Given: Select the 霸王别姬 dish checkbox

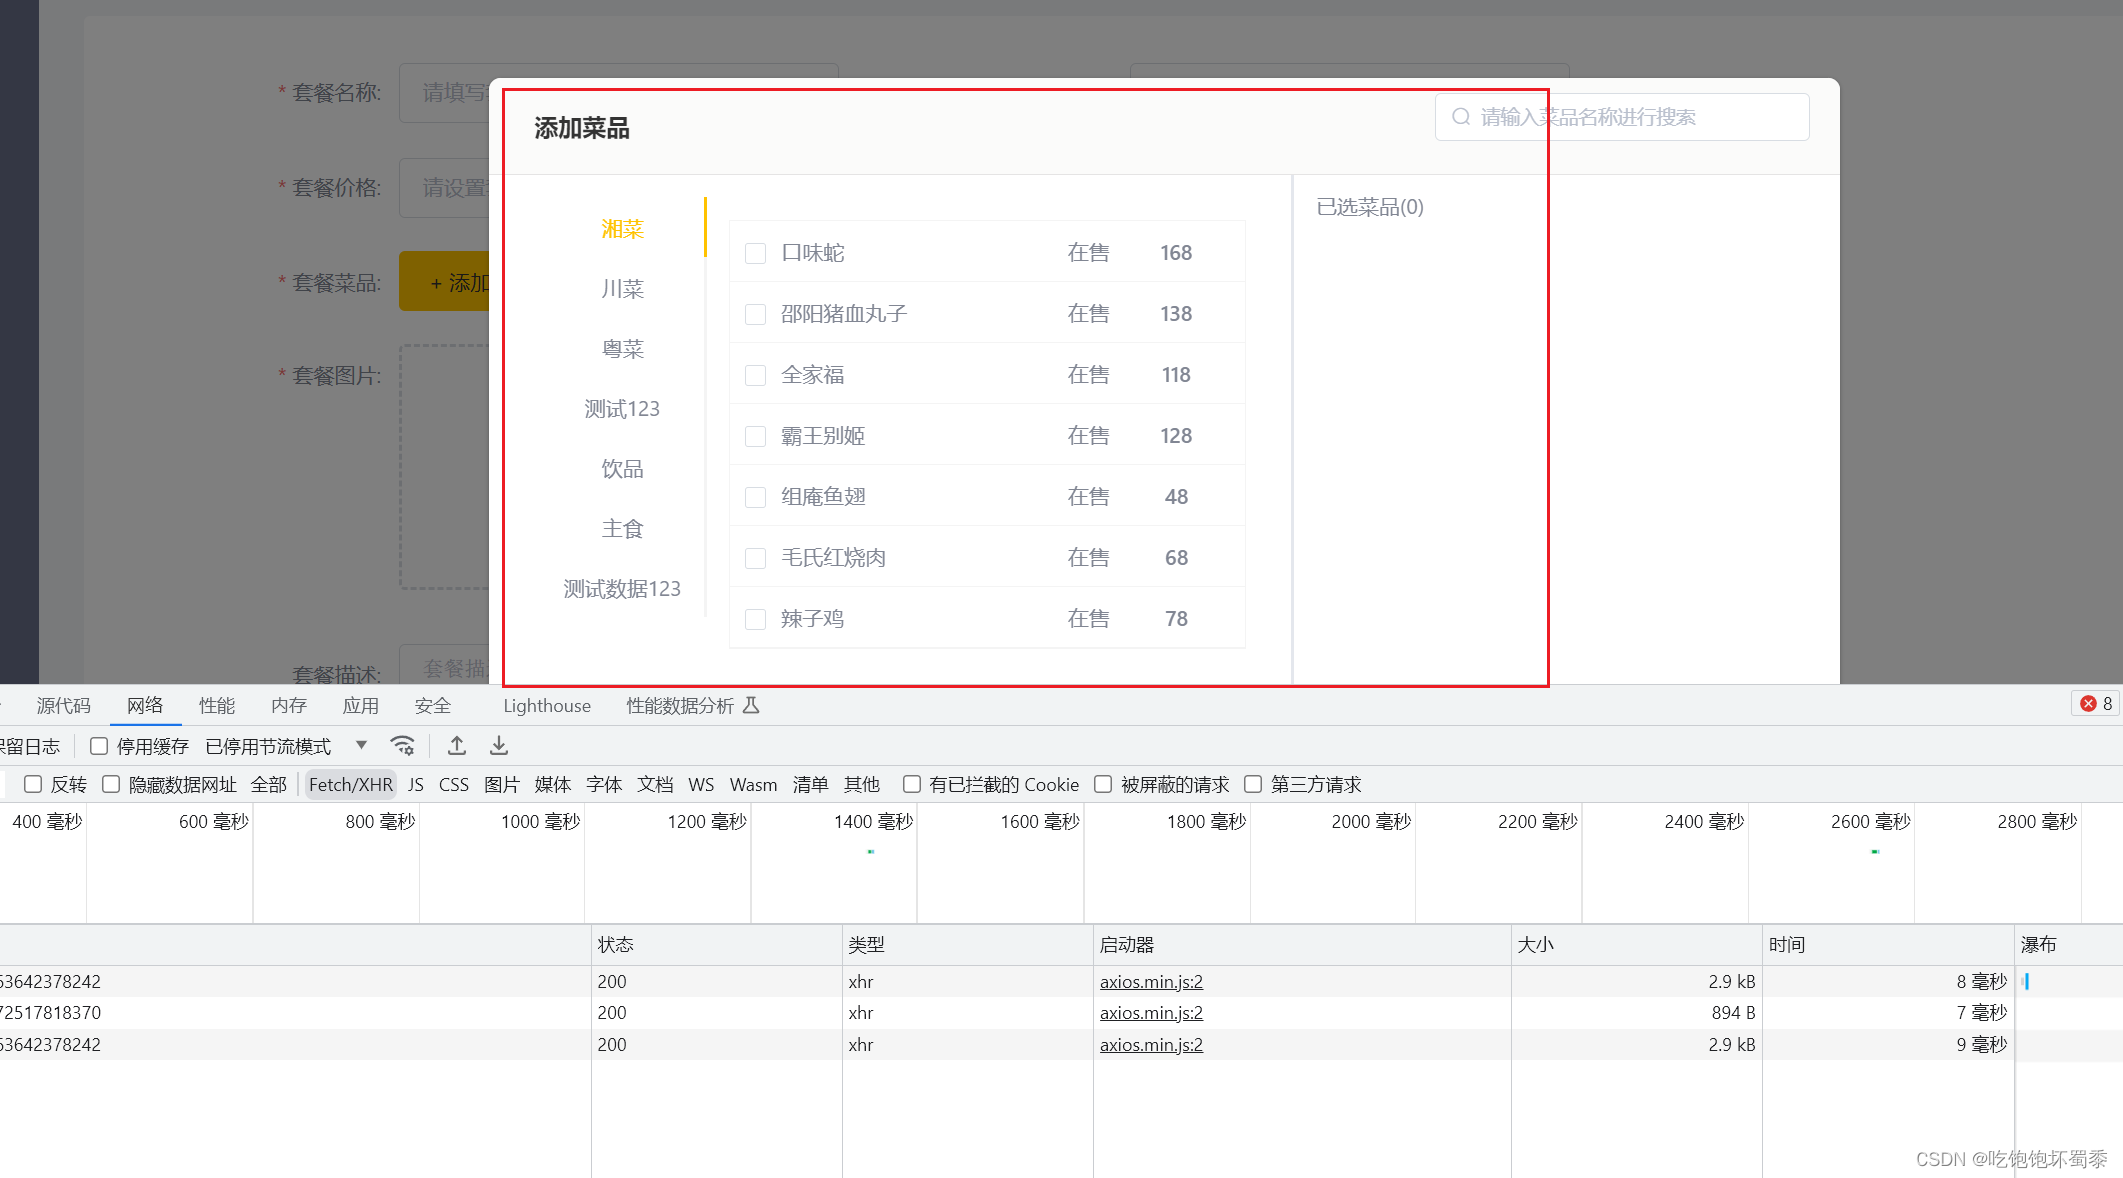Looking at the screenshot, I should (755, 435).
